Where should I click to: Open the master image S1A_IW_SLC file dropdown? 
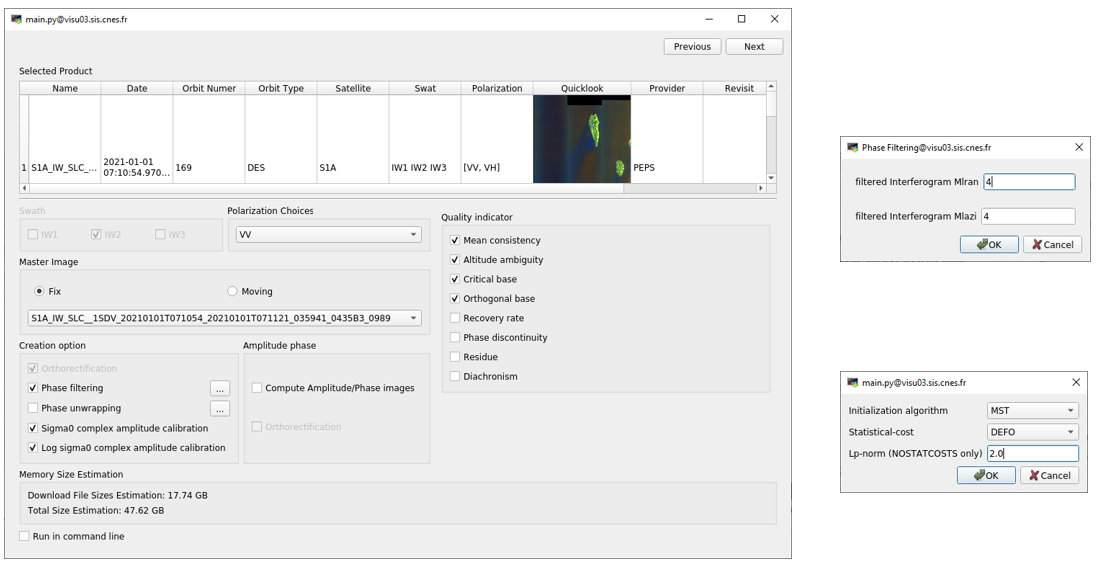224,318
